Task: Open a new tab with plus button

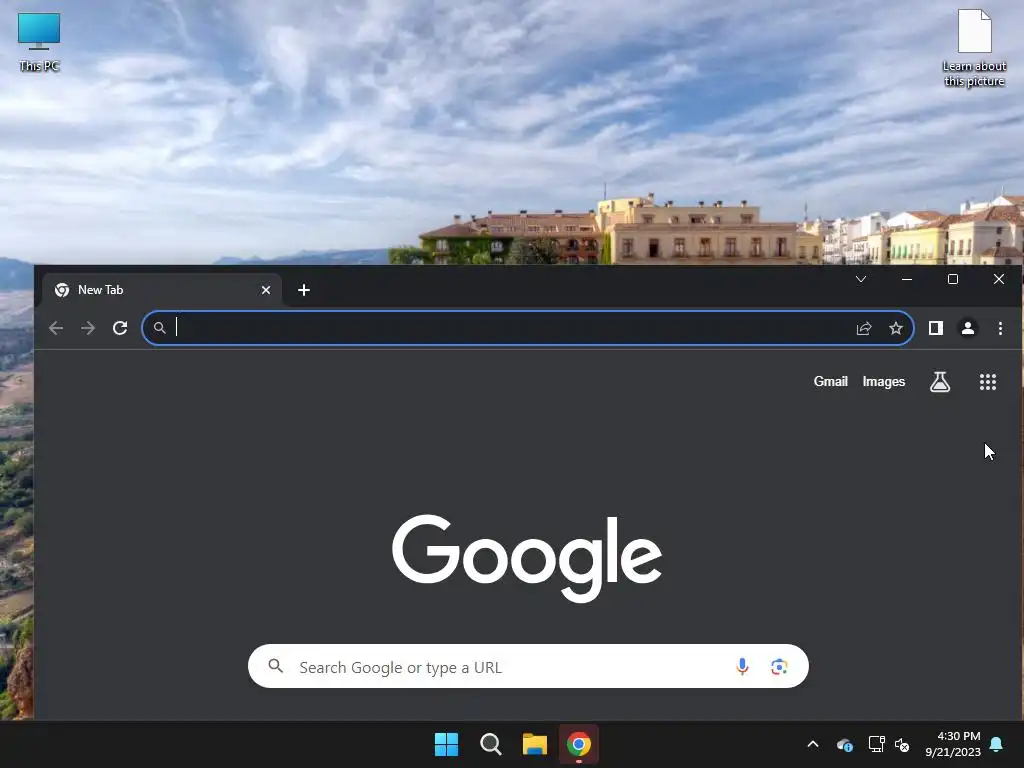Action: point(304,290)
